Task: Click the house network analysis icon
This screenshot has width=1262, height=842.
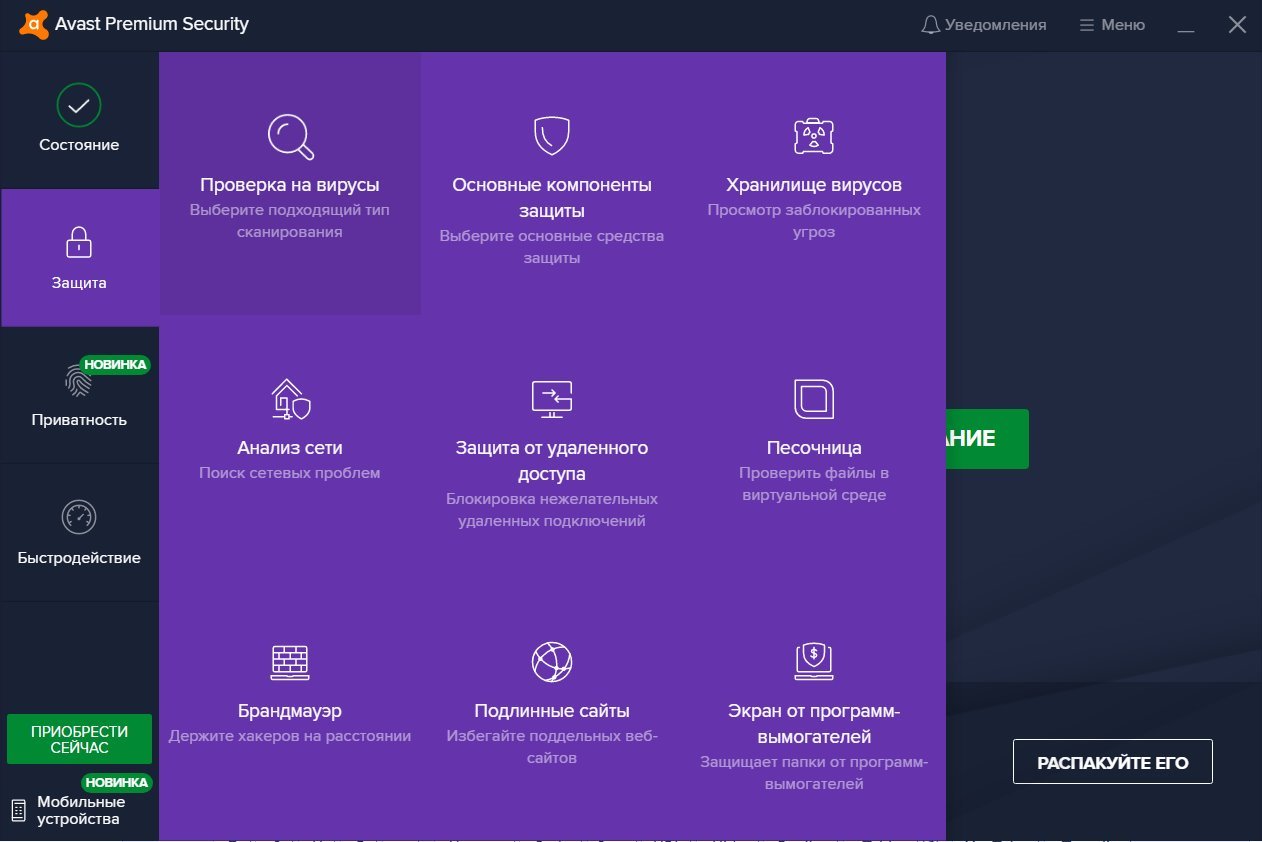Action: pyautogui.click(x=290, y=398)
